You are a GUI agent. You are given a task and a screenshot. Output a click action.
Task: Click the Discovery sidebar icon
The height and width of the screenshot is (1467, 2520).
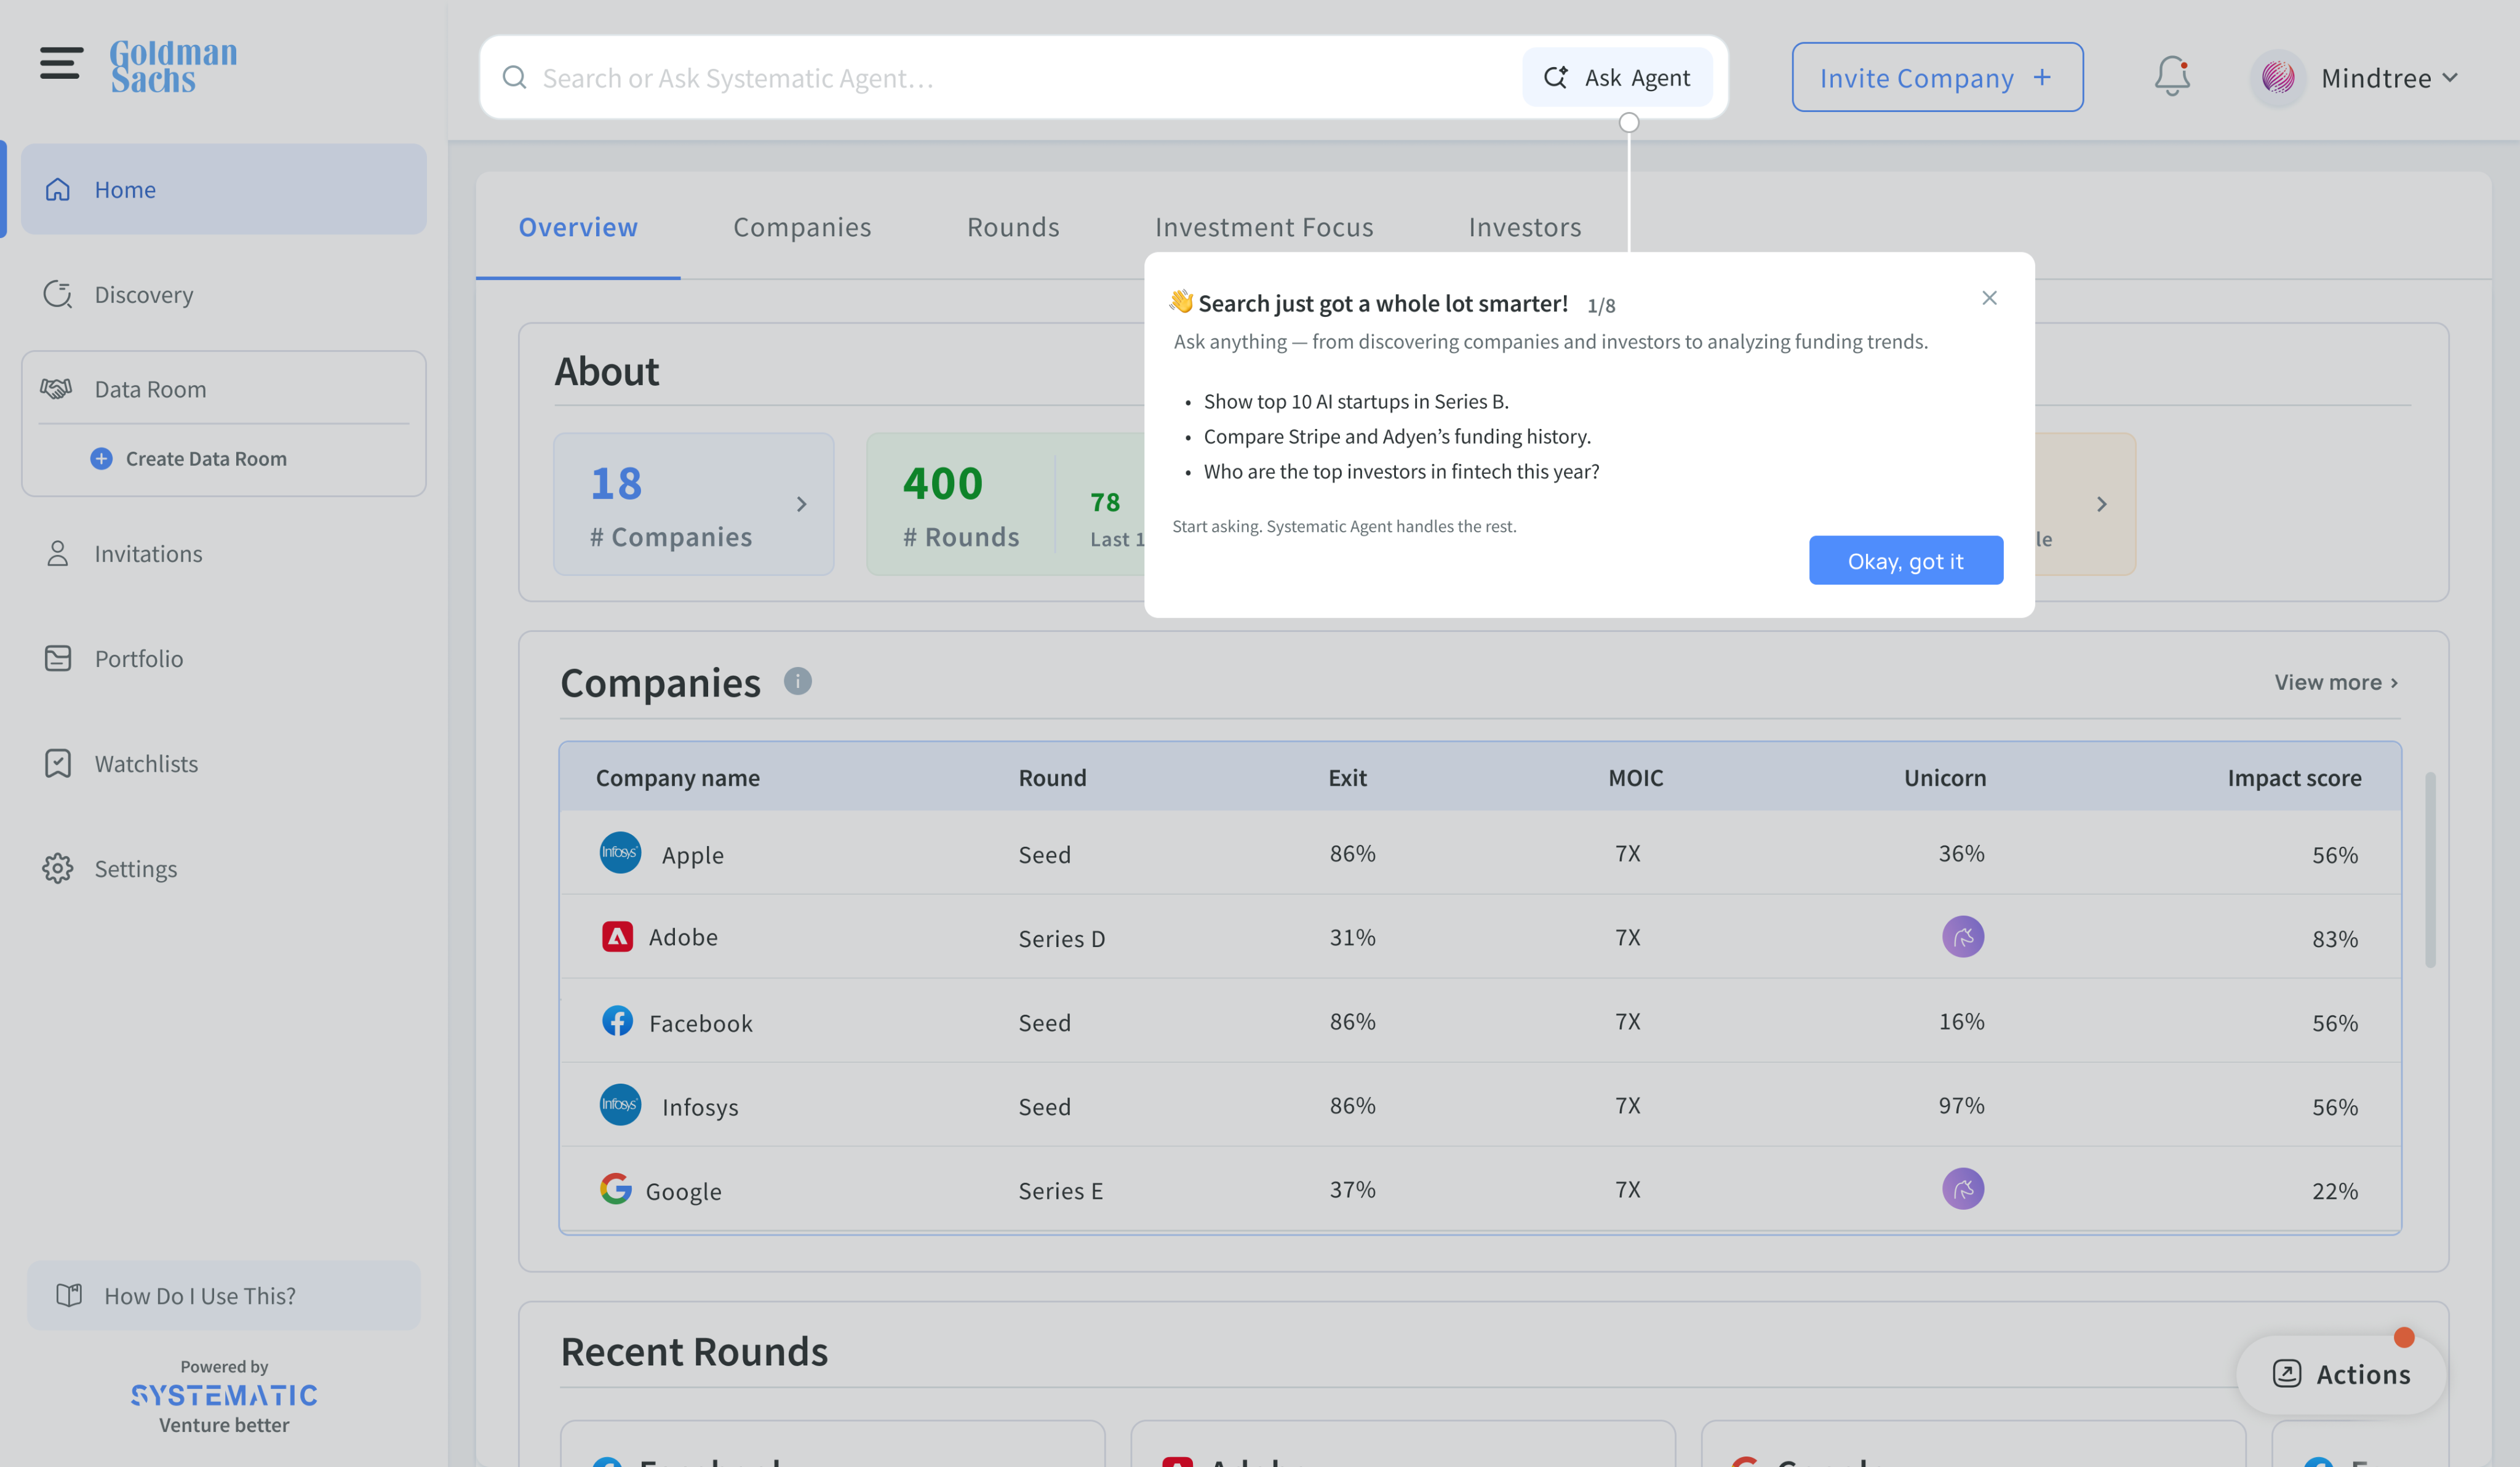[58, 294]
